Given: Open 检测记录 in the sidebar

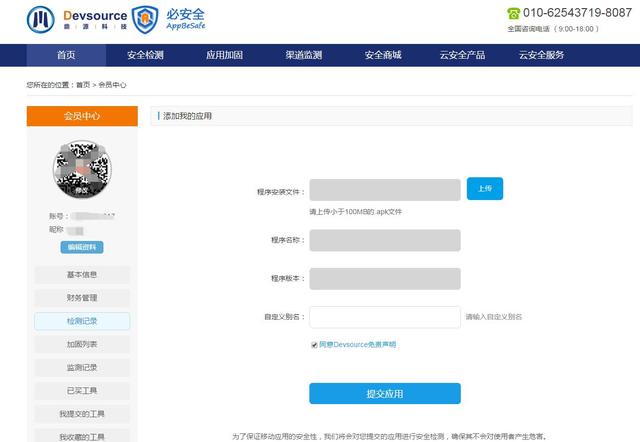Looking at the screenshot, I should 82,321.
